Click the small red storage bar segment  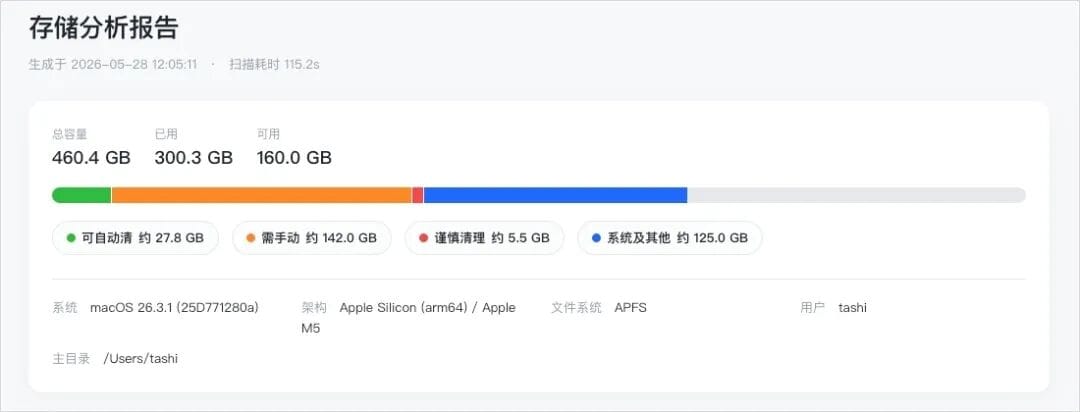point(417,195)
